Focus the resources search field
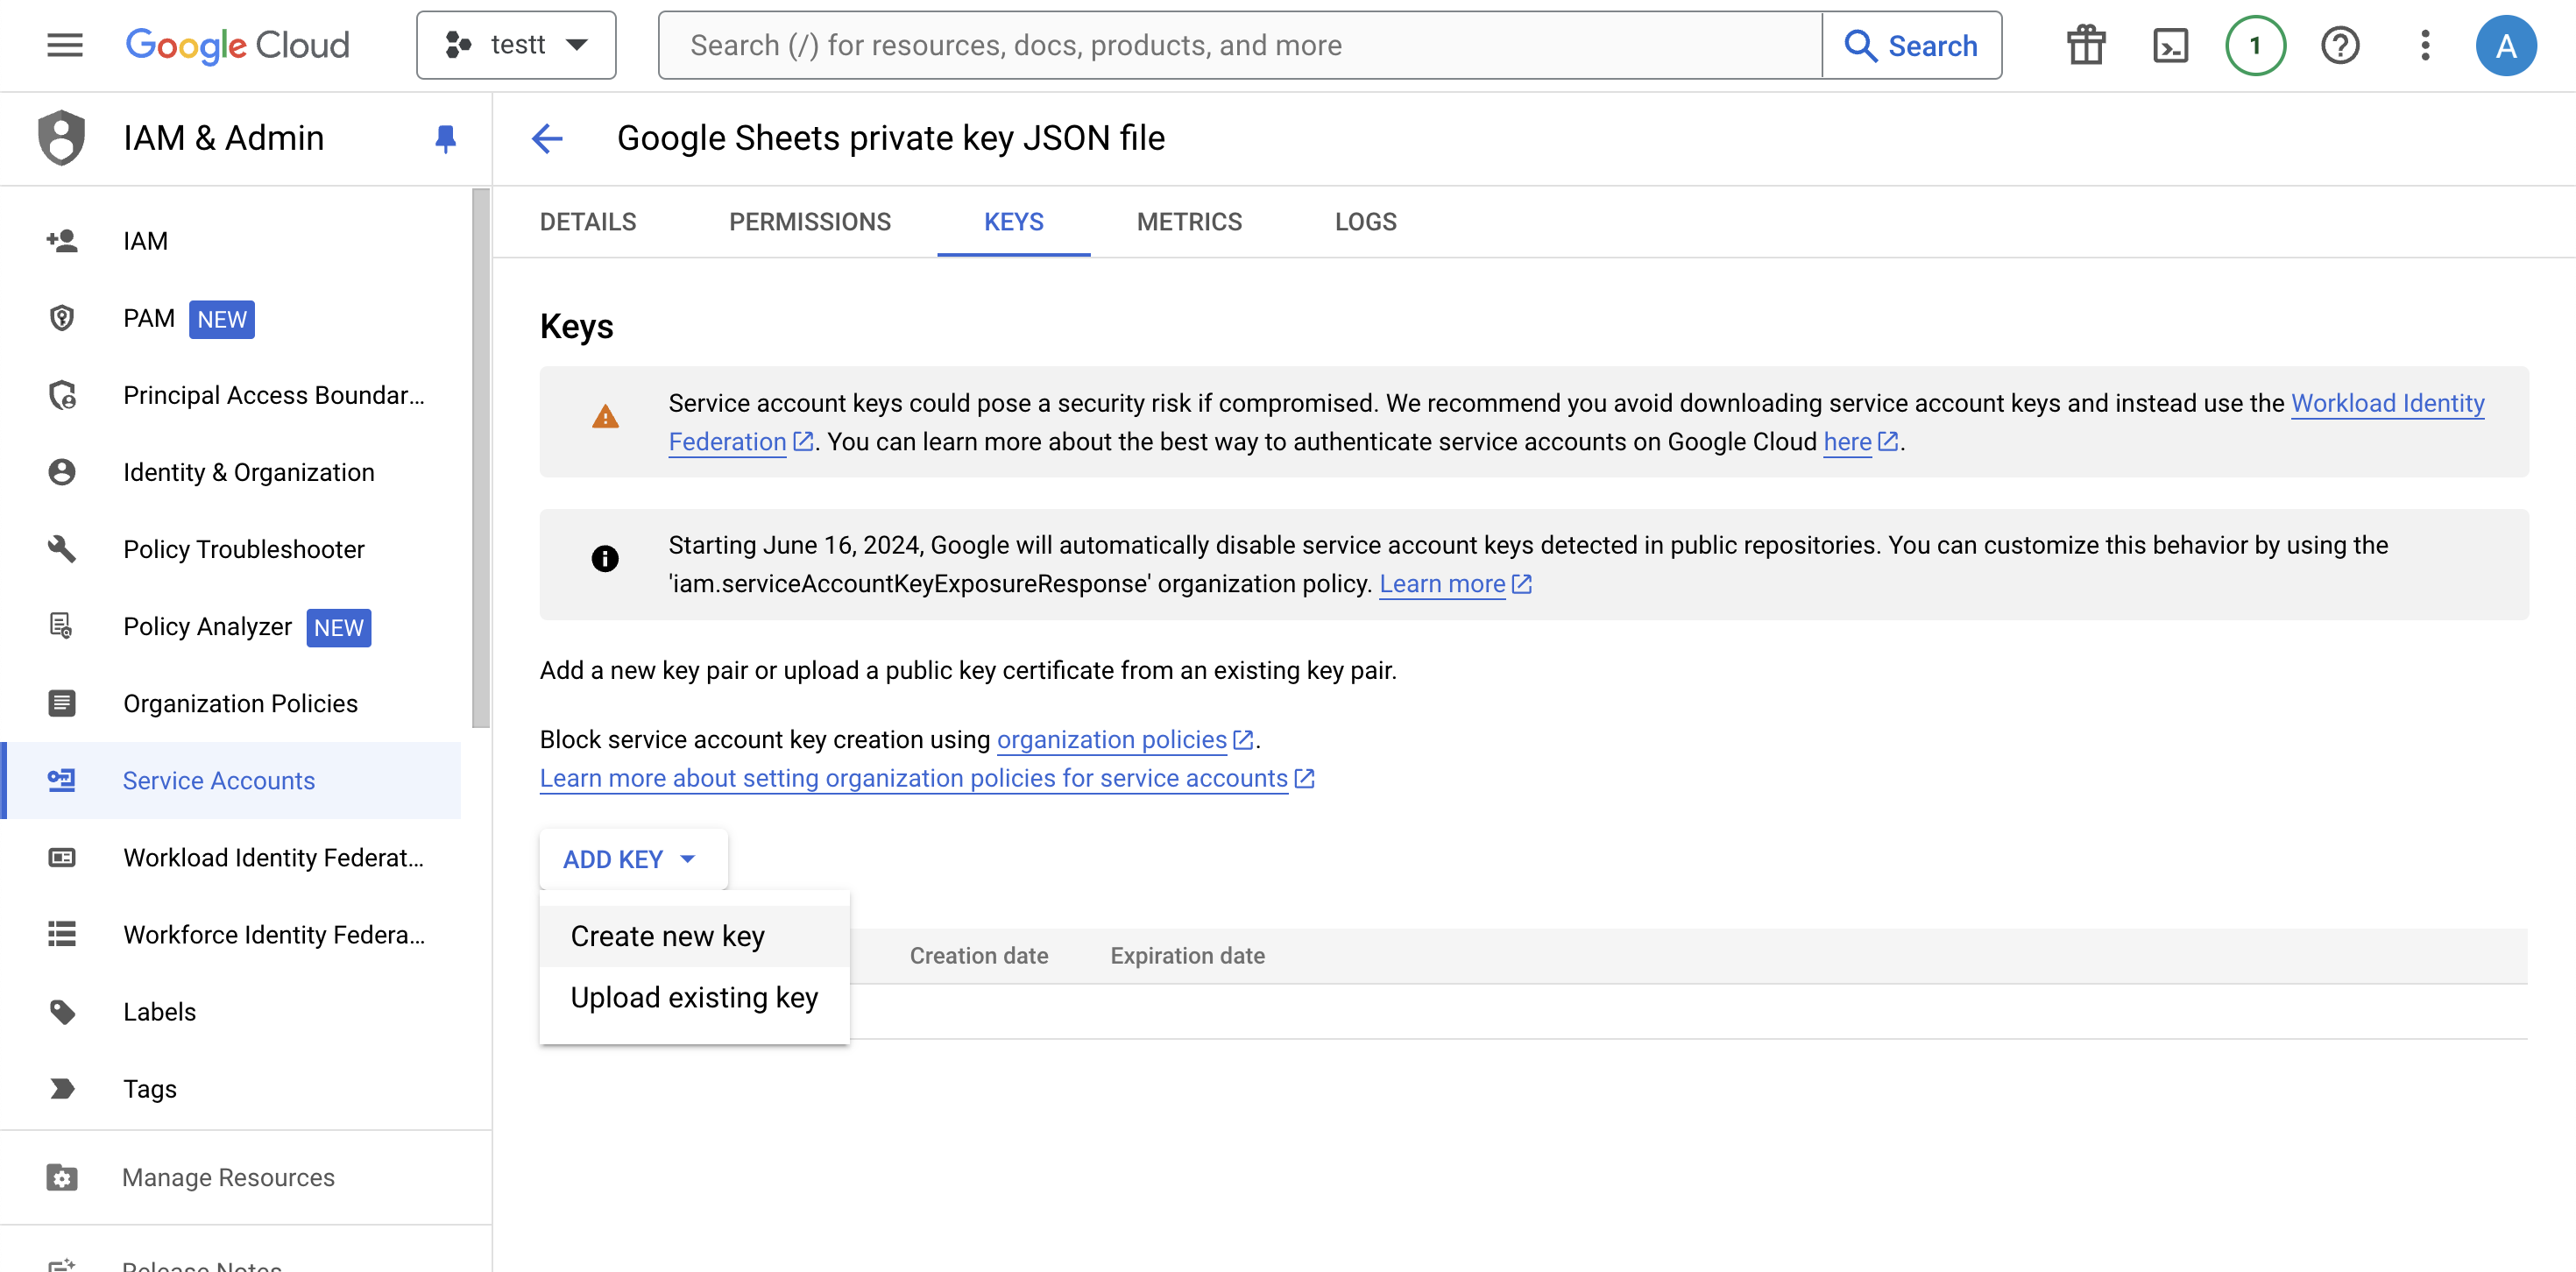 pyautogui.click(x=1240, y=45)
